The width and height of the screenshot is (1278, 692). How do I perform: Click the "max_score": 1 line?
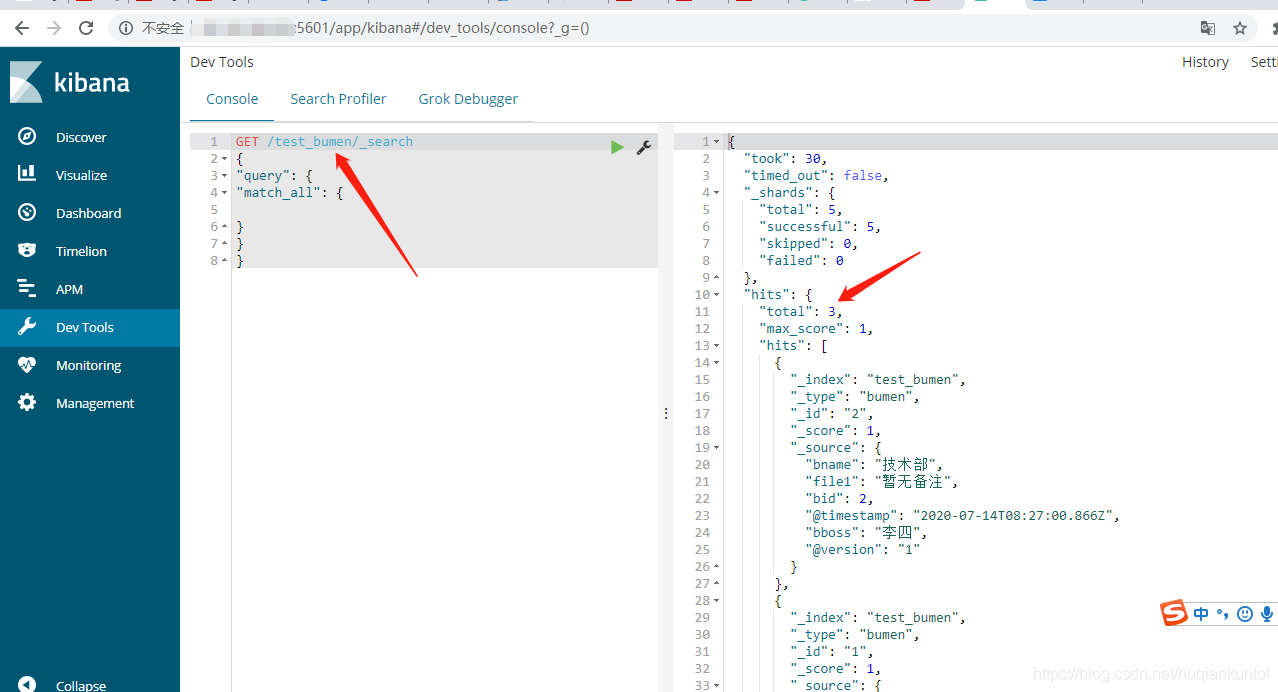[817, 329]
